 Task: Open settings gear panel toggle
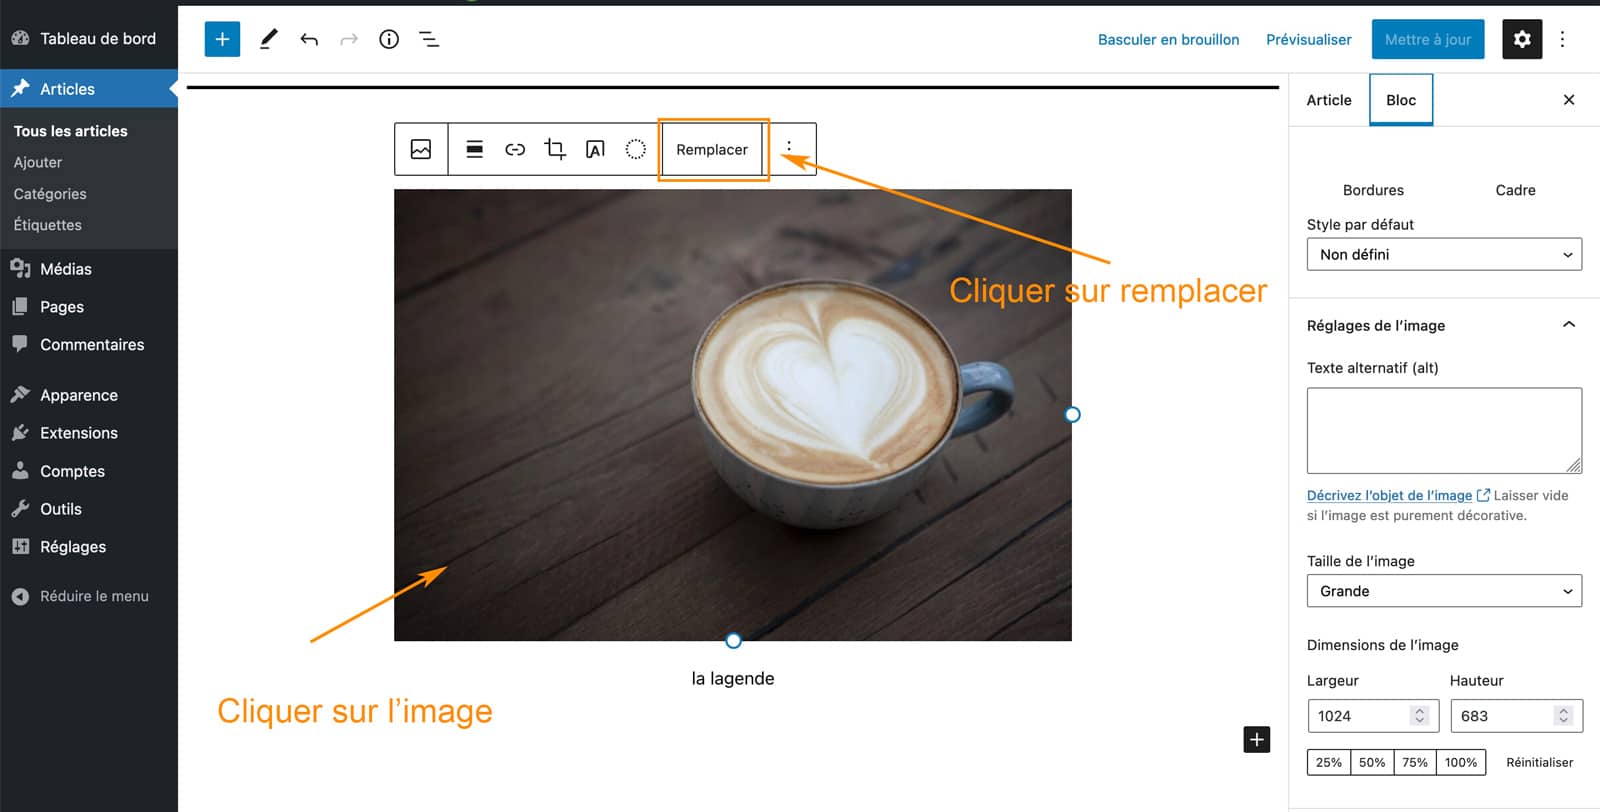coord(1522,39)
